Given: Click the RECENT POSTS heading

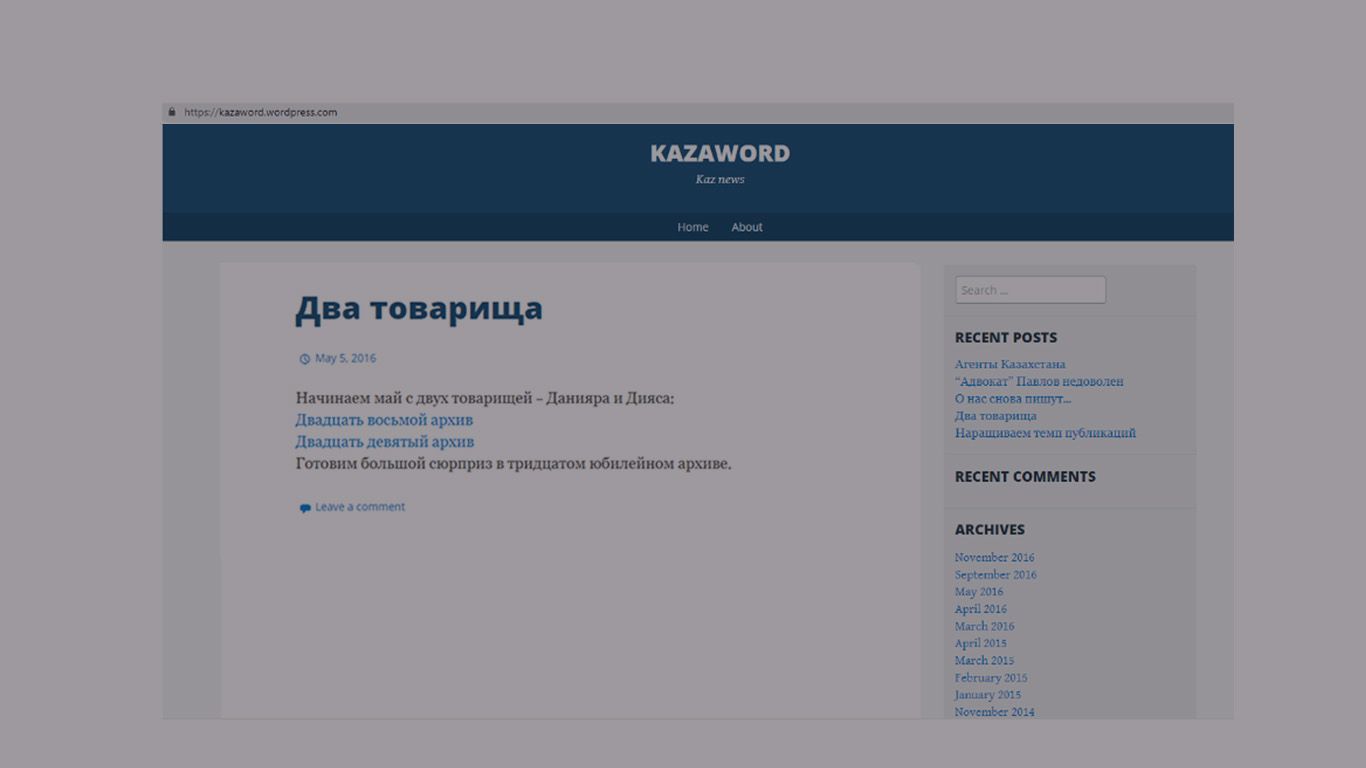Looking at the screenshot, I should (x=1006, y=337).
